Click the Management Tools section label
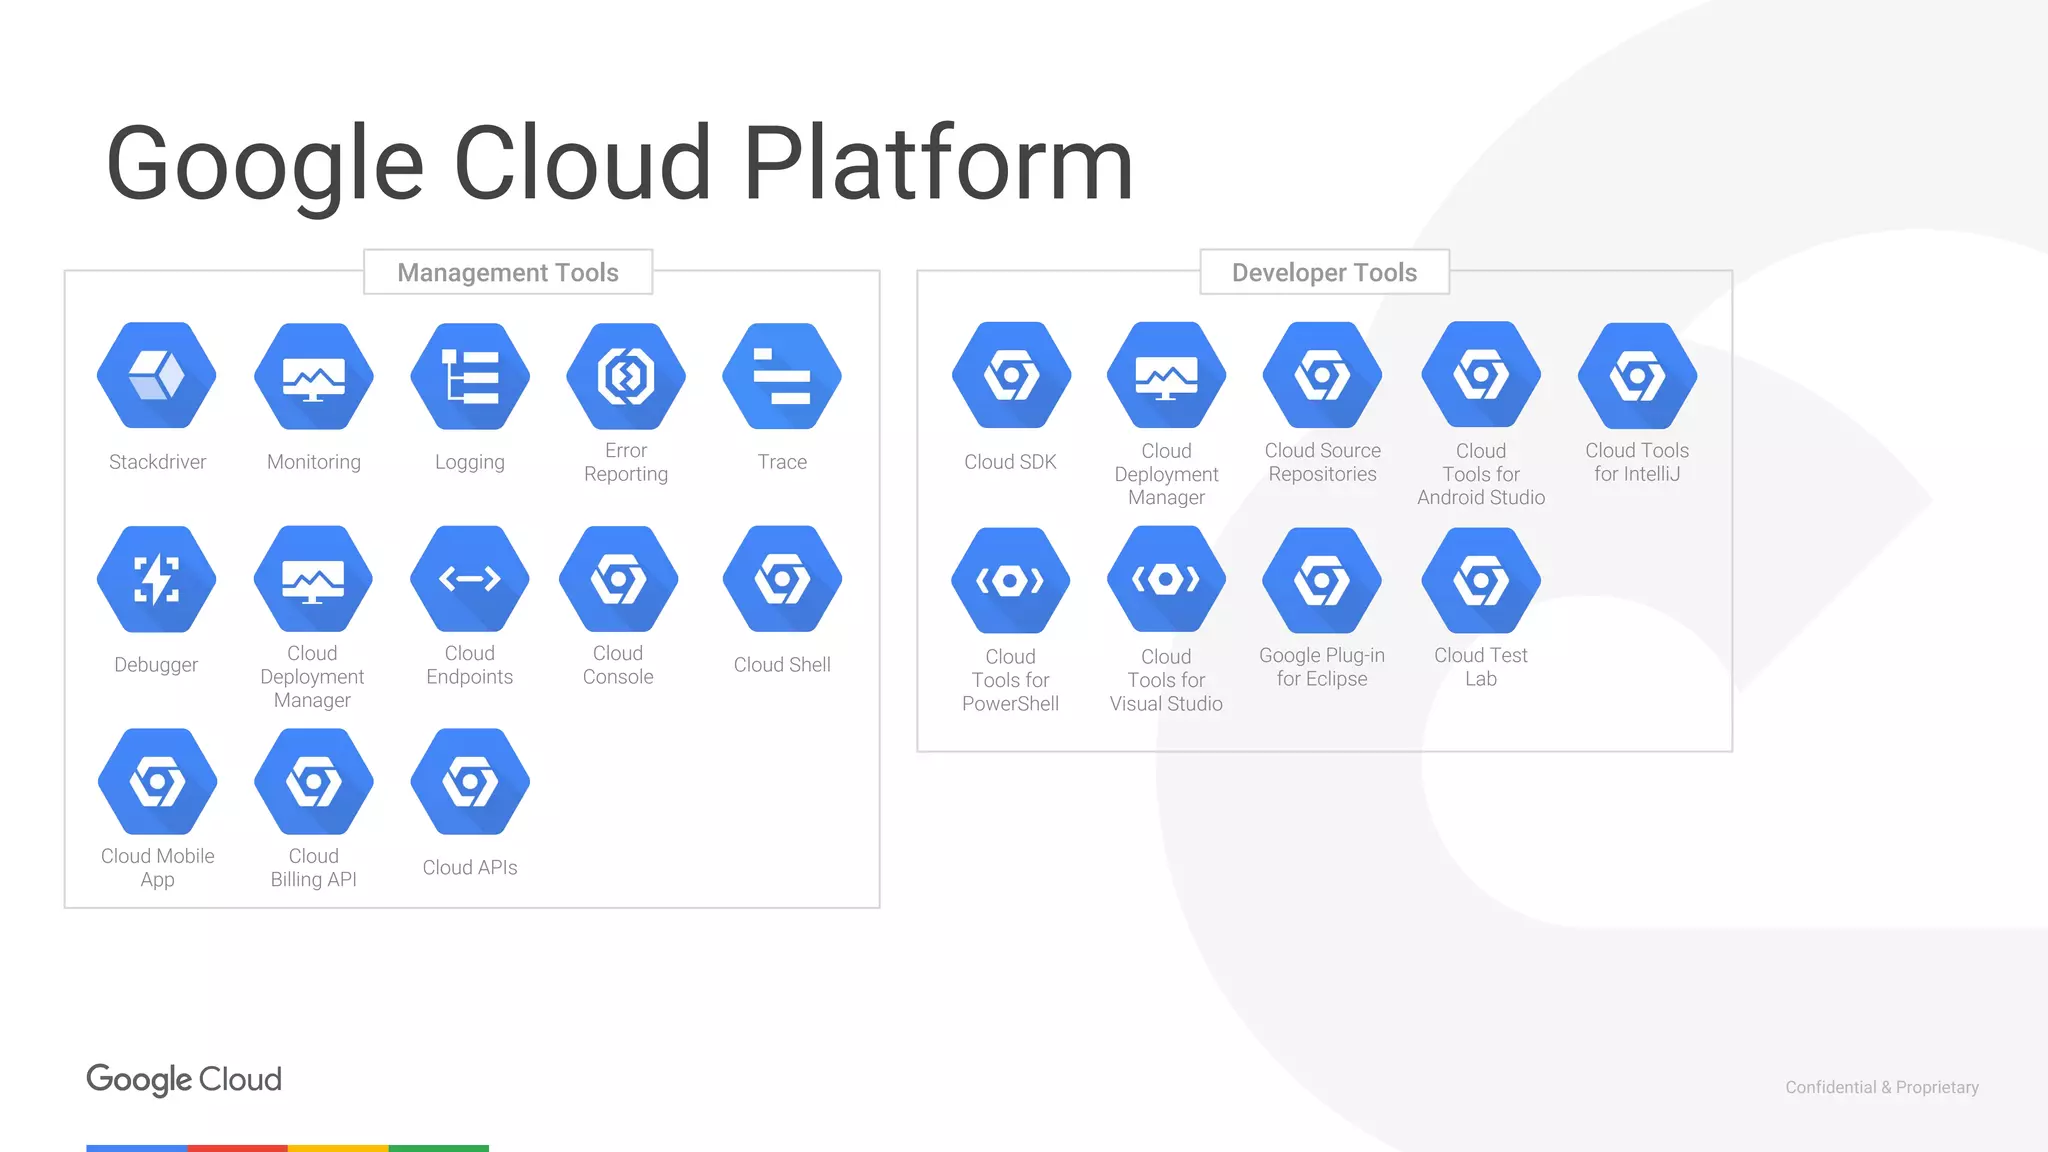 [x=508, y=272]
